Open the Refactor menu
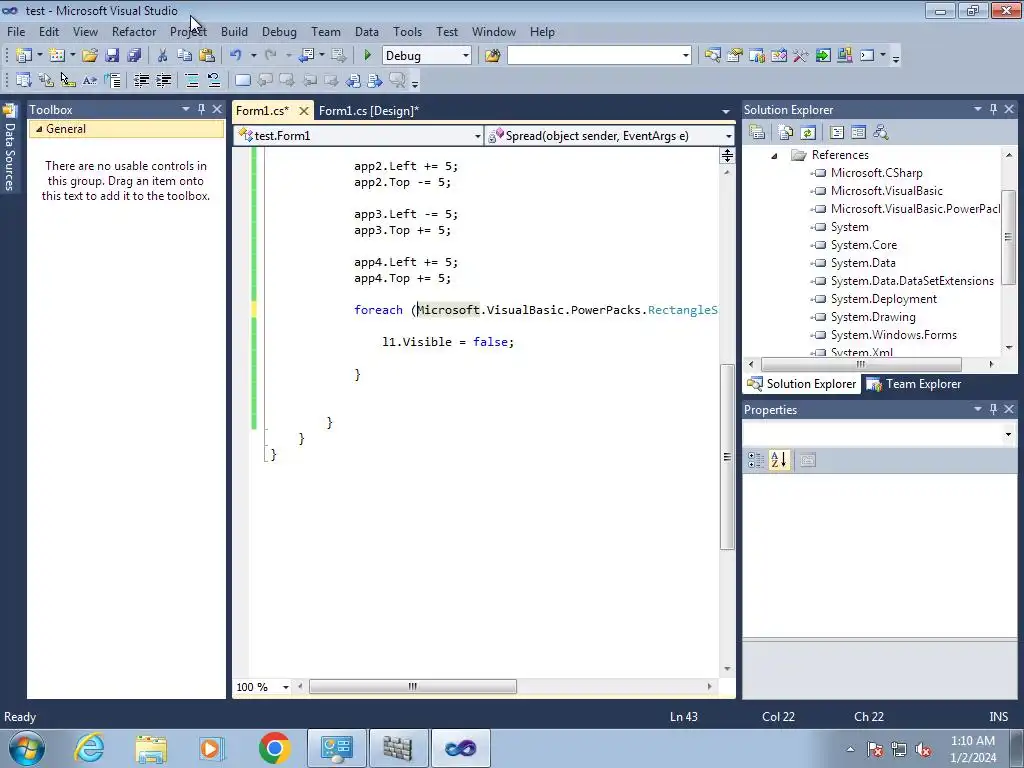The image size is (1024, 768). pos(134,31)
